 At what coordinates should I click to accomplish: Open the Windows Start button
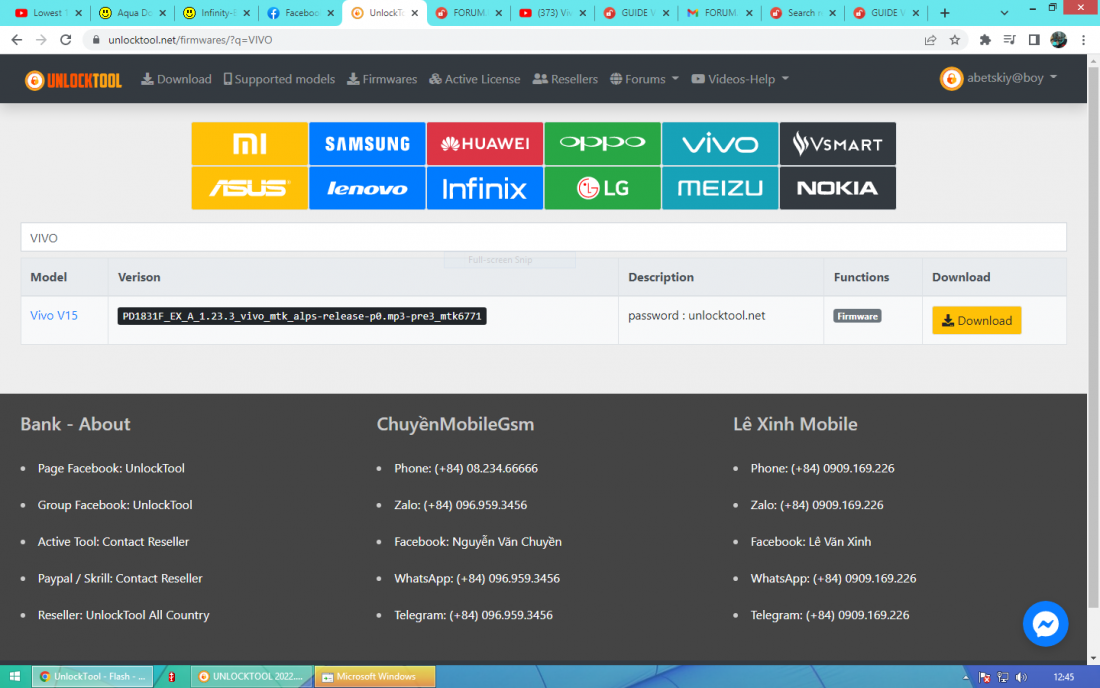15,677
